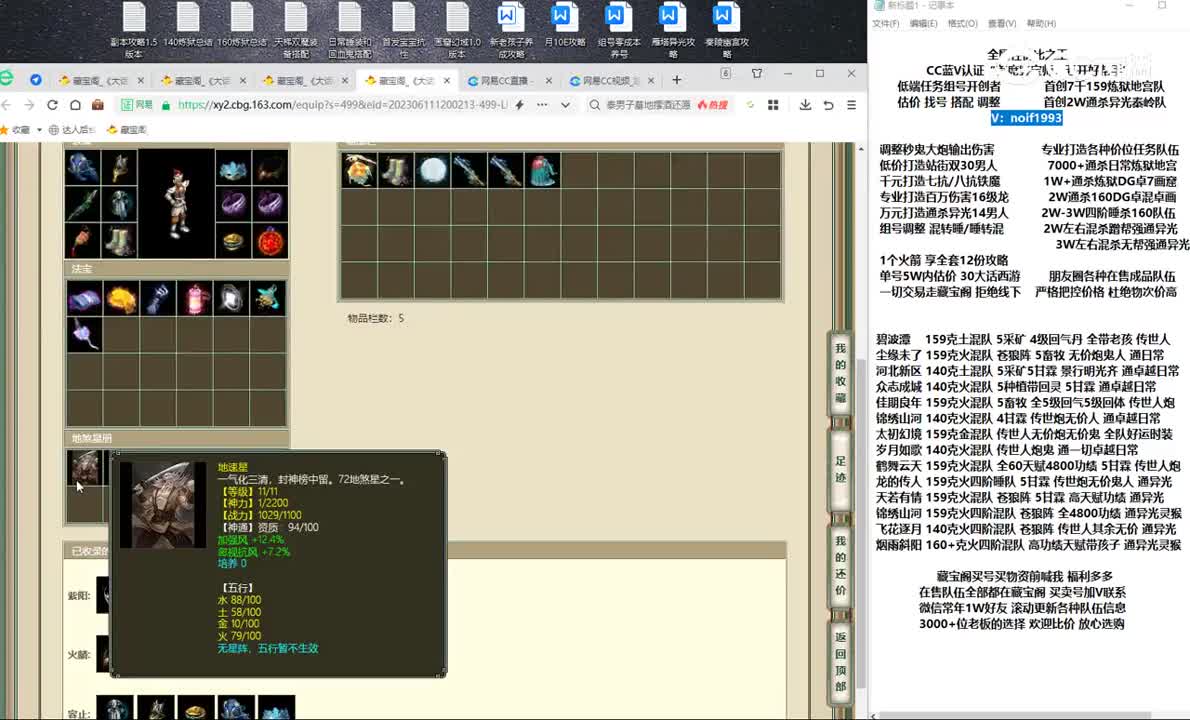This screenshot has height=720, width=1190.
Task: Click the 我的还价 sidebar button
Action: (840, 565)
